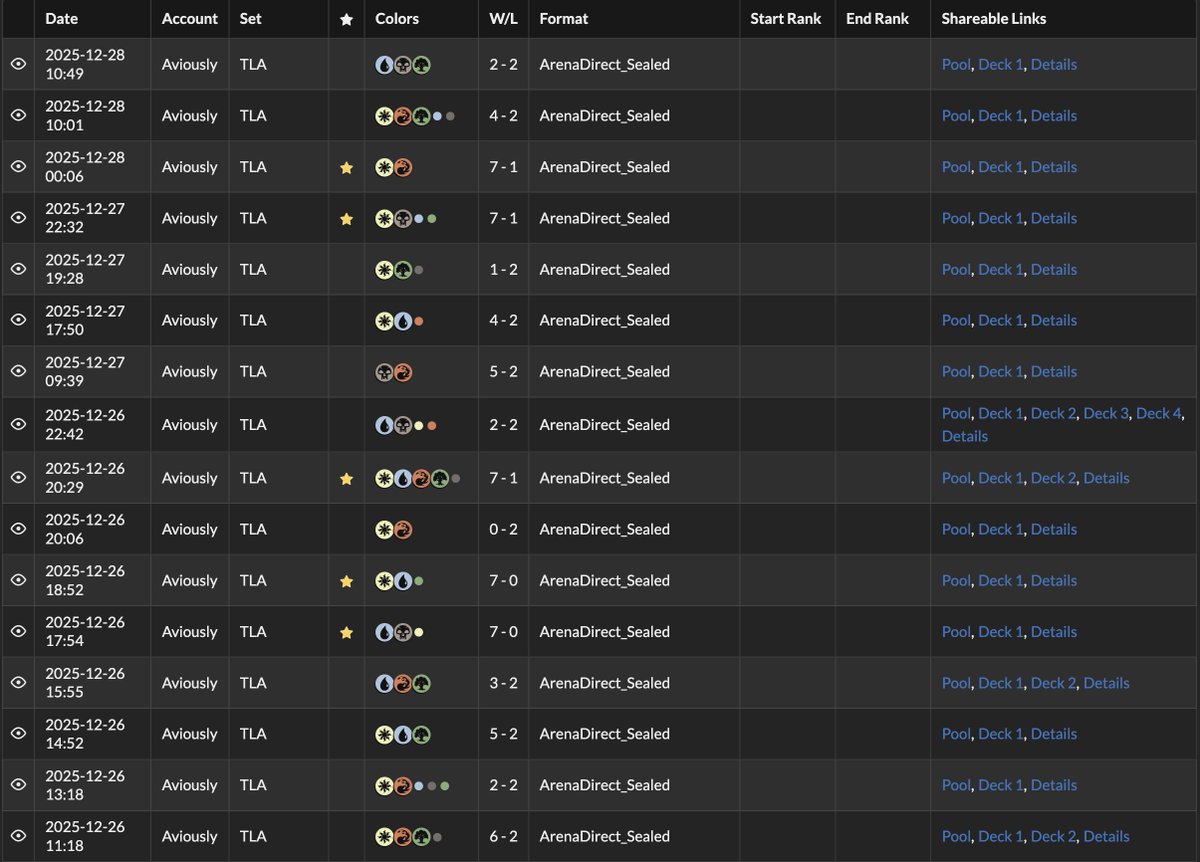Image resolution: width=1200 pixels, height=862 pixels.
Task: Click eye icon for 2025-12-26 13:18 row
Action: point(18,785)
